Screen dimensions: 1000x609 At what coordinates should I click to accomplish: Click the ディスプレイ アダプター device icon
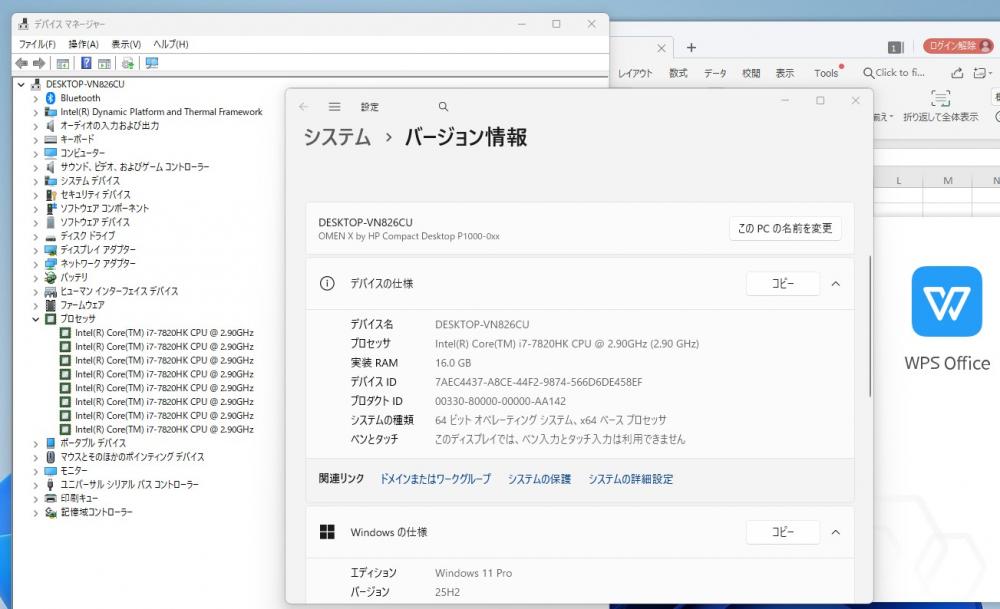50,250
